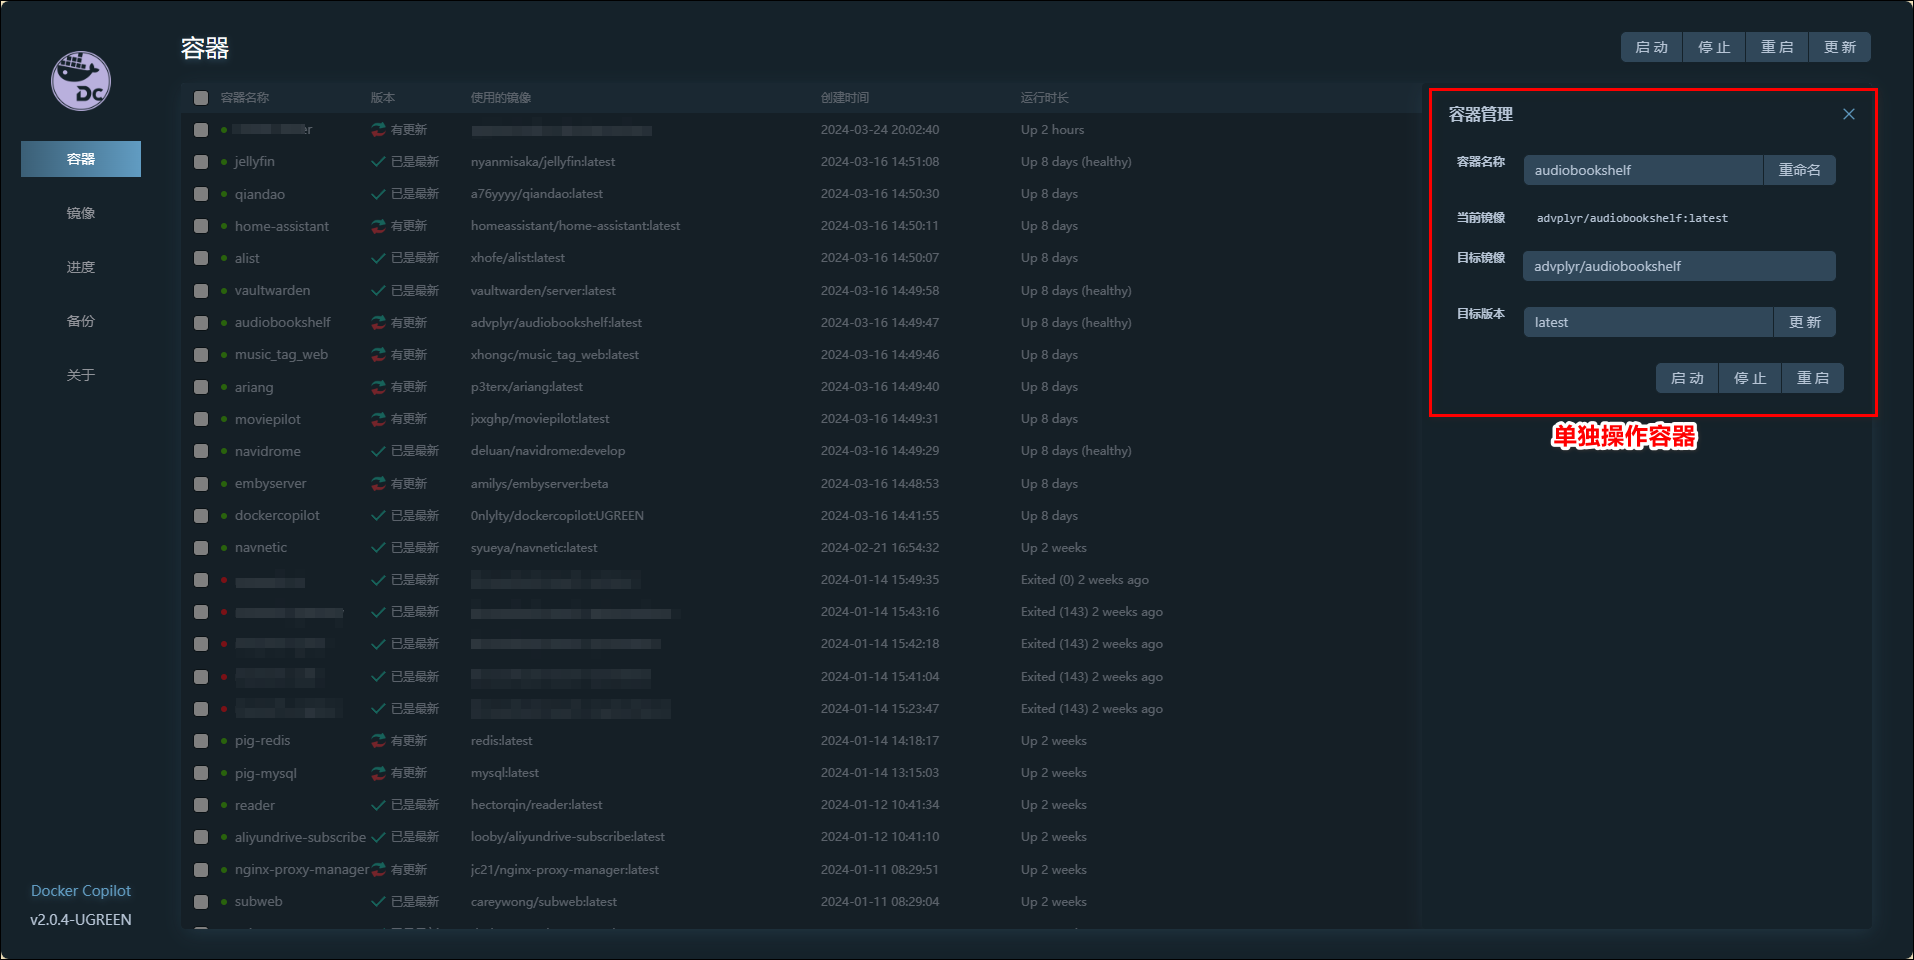
Task: Click the up-to-date checkmark icon for jellyfin
Action: click(378, 162)
